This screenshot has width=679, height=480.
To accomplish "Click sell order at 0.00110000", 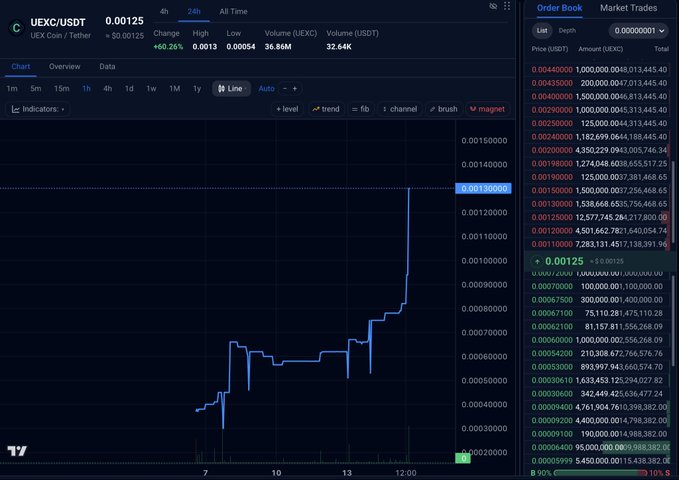I will coord(599,244).
